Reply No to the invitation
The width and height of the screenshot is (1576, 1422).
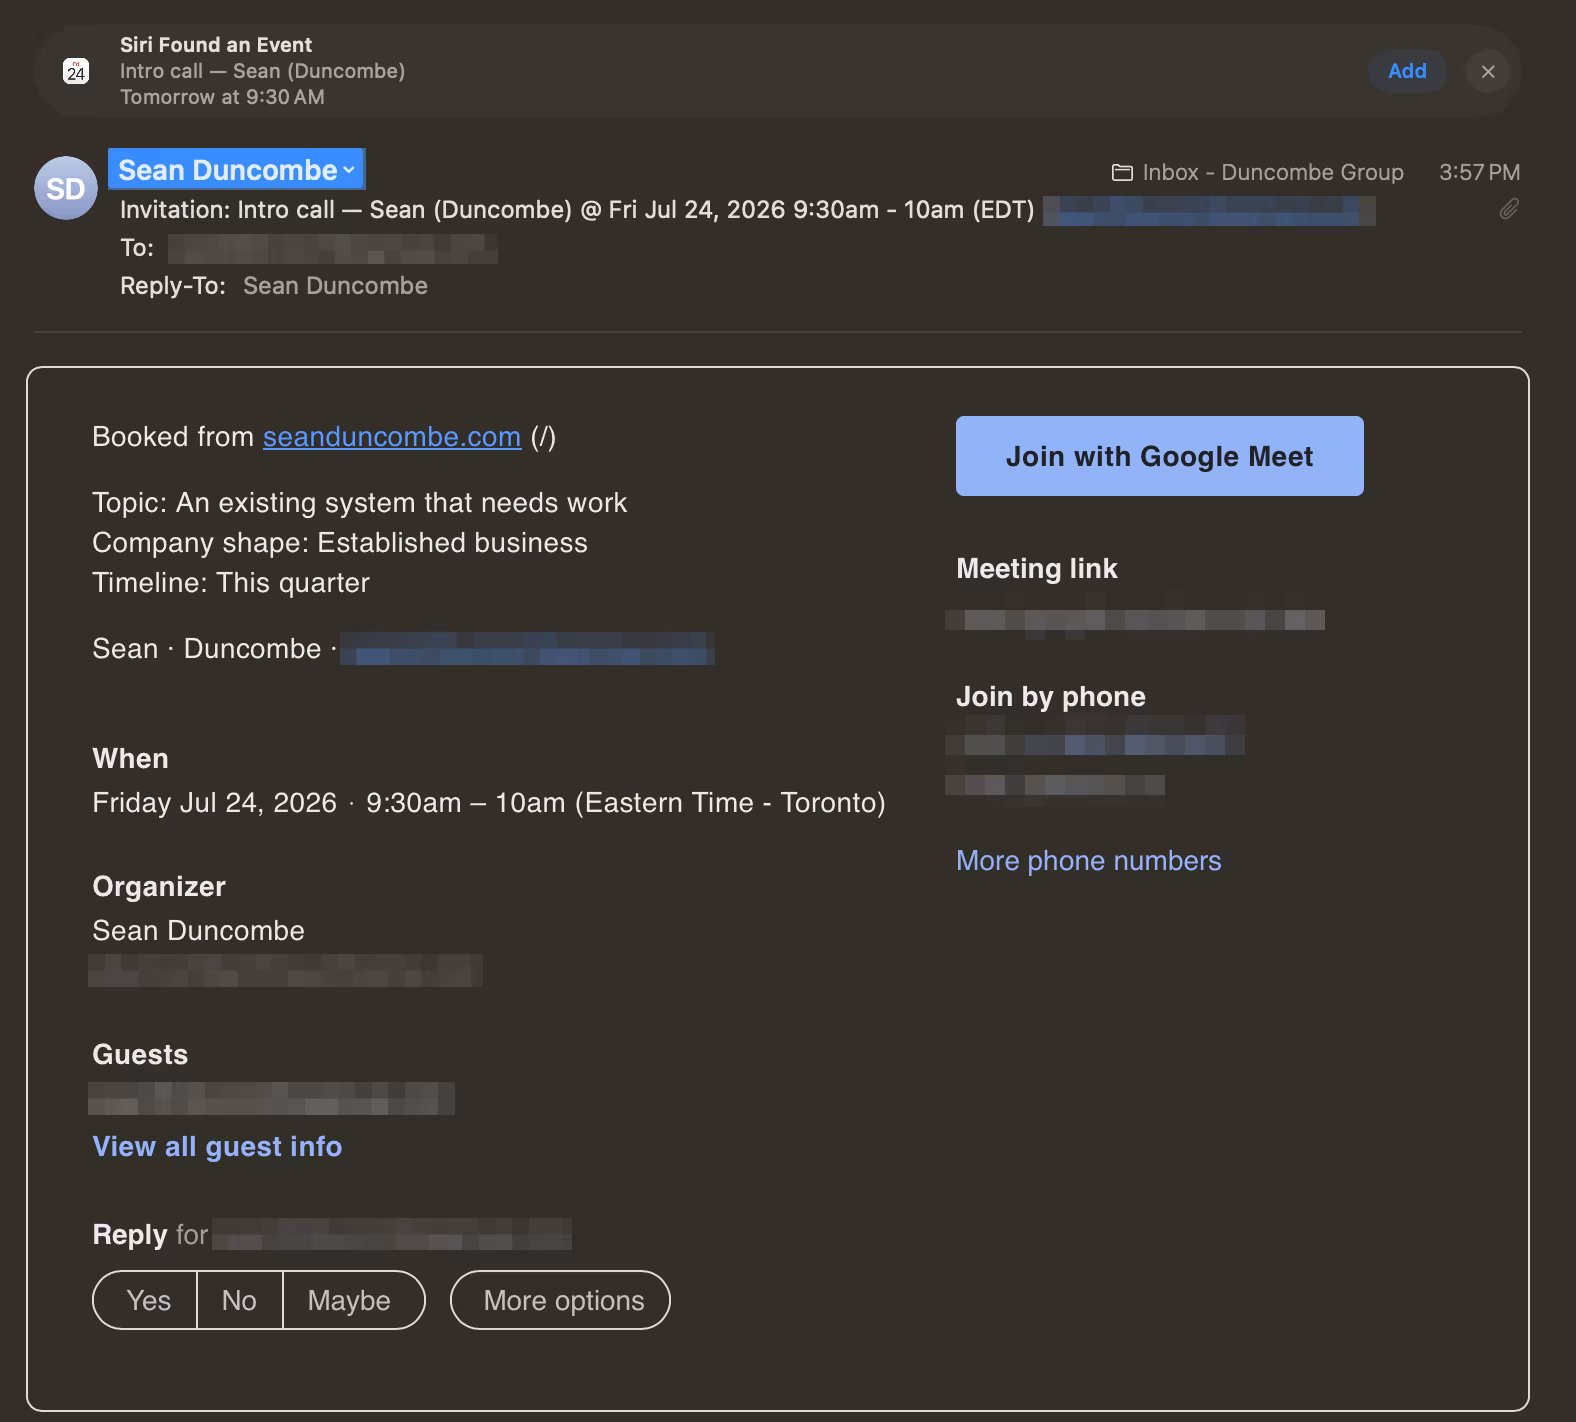(x=239, y=1300)
